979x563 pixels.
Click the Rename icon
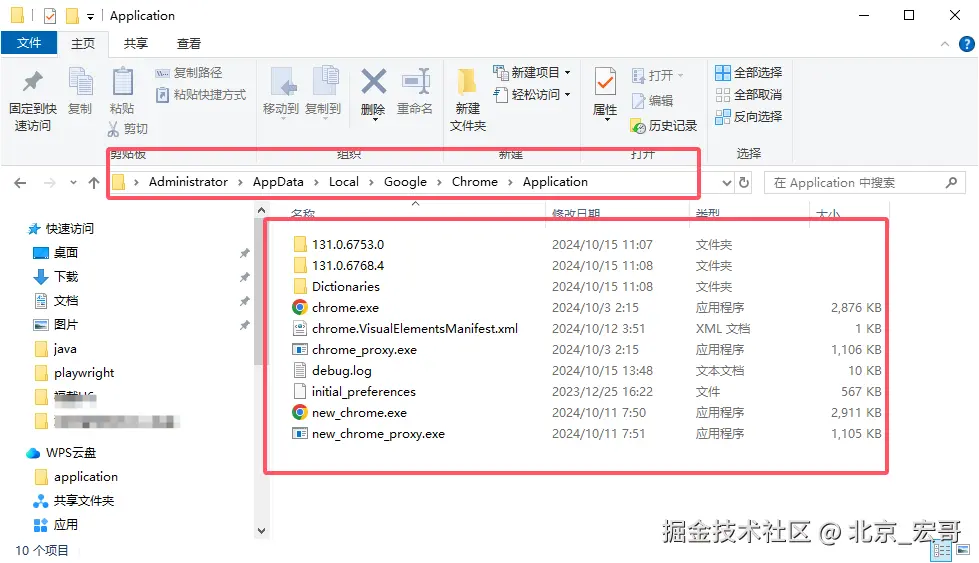[x=416, y=82]
